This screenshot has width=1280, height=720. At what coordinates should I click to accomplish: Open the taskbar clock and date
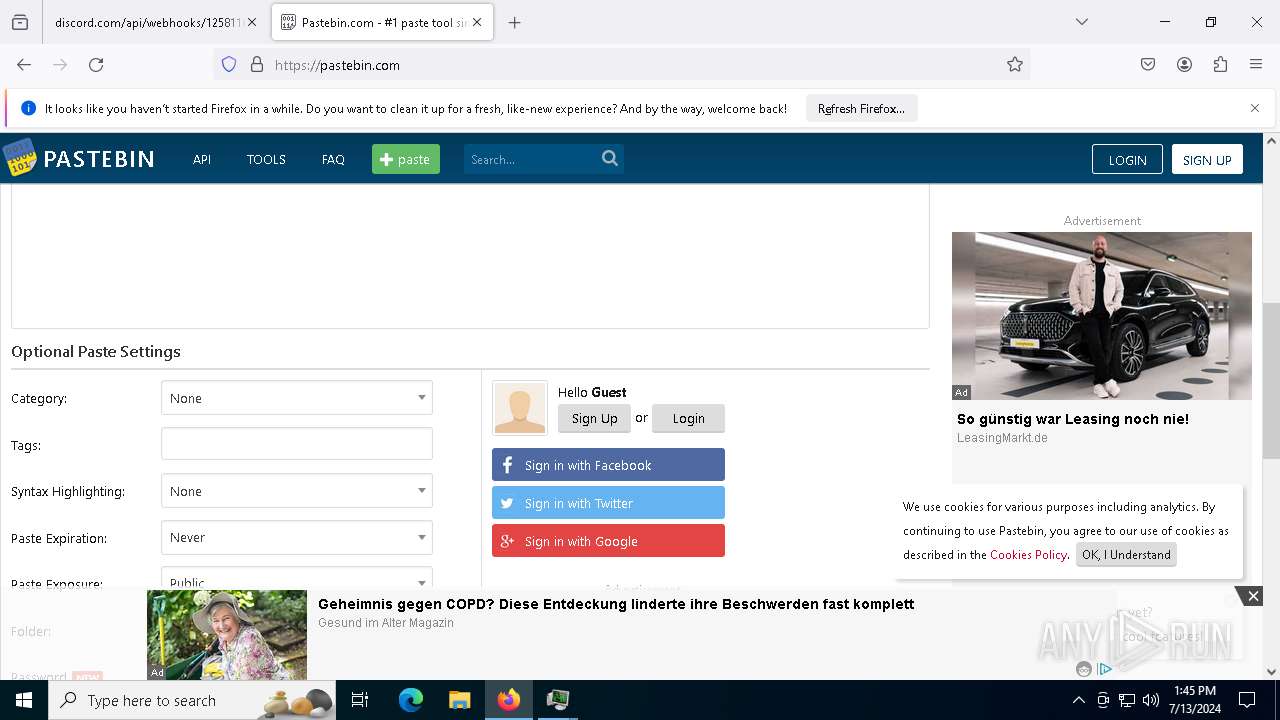[1195, 700]
